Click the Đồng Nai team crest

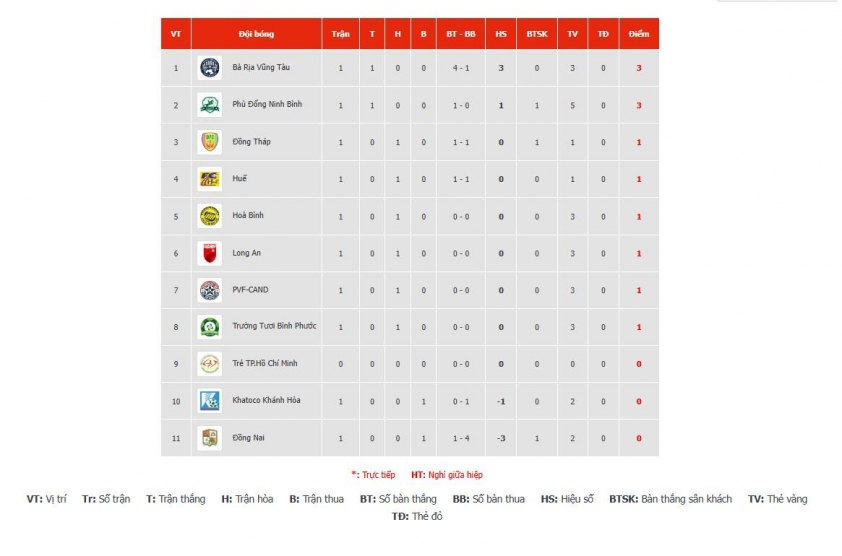click(209, 438)
